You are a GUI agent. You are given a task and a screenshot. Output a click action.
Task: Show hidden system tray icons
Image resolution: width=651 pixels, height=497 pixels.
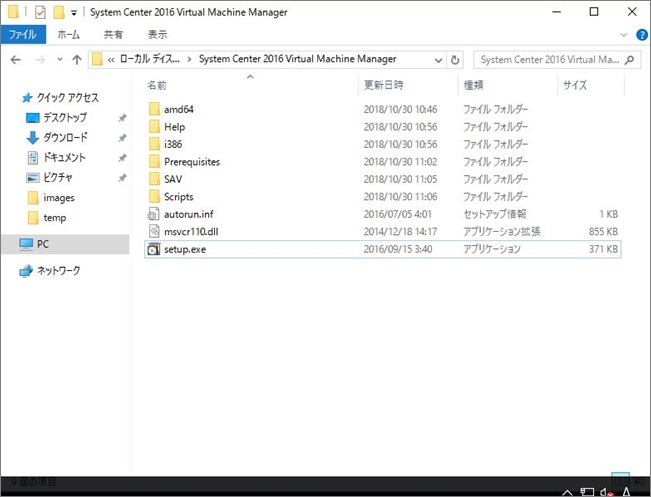tap(568, 490)
